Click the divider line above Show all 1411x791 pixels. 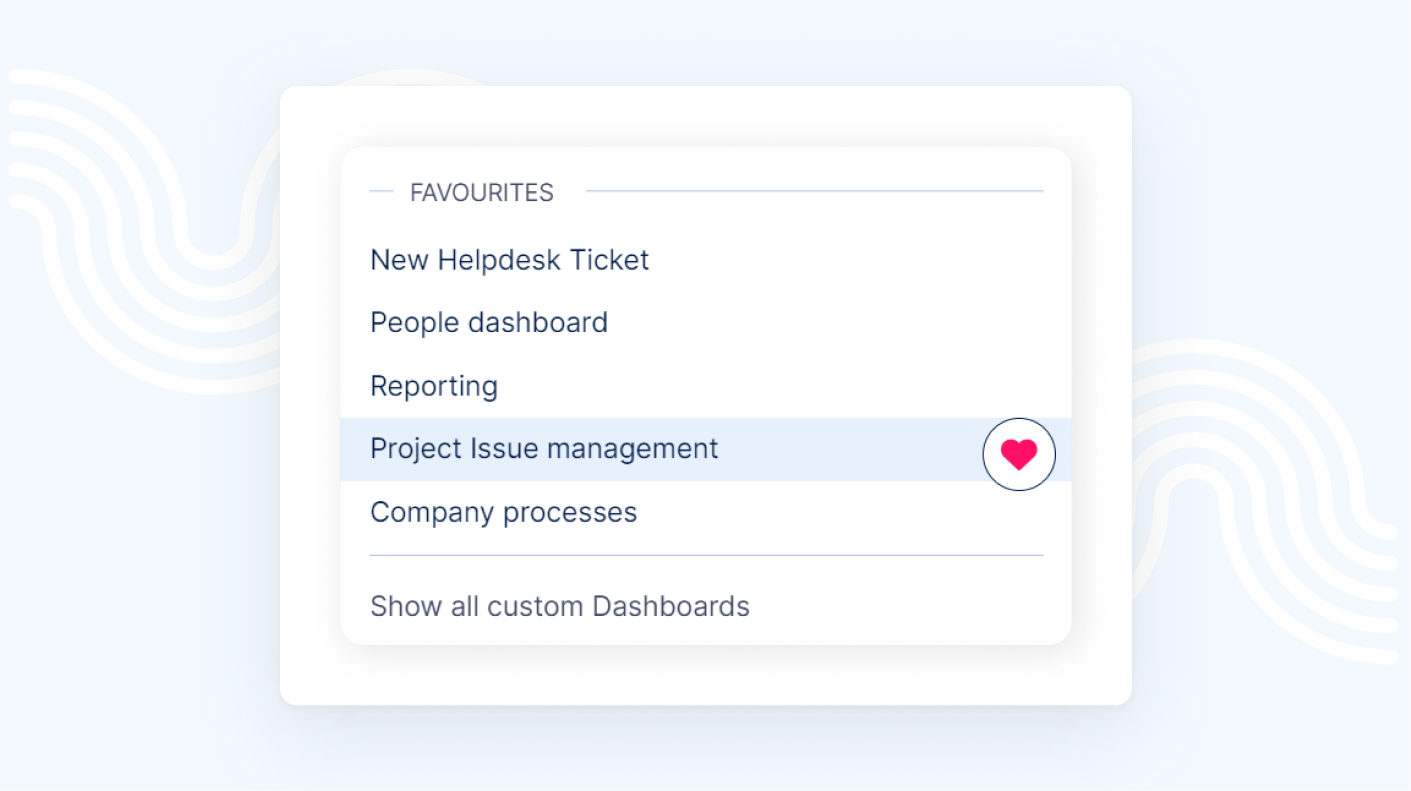click(706, 555)
